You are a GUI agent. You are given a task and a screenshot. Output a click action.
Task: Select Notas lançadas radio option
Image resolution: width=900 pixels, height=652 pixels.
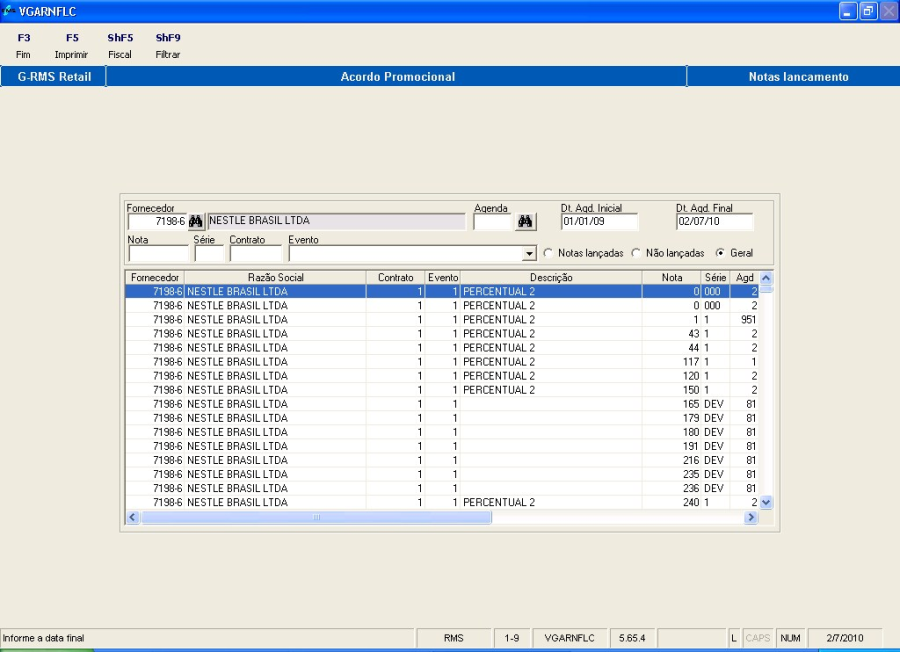(x=548, y=253)
